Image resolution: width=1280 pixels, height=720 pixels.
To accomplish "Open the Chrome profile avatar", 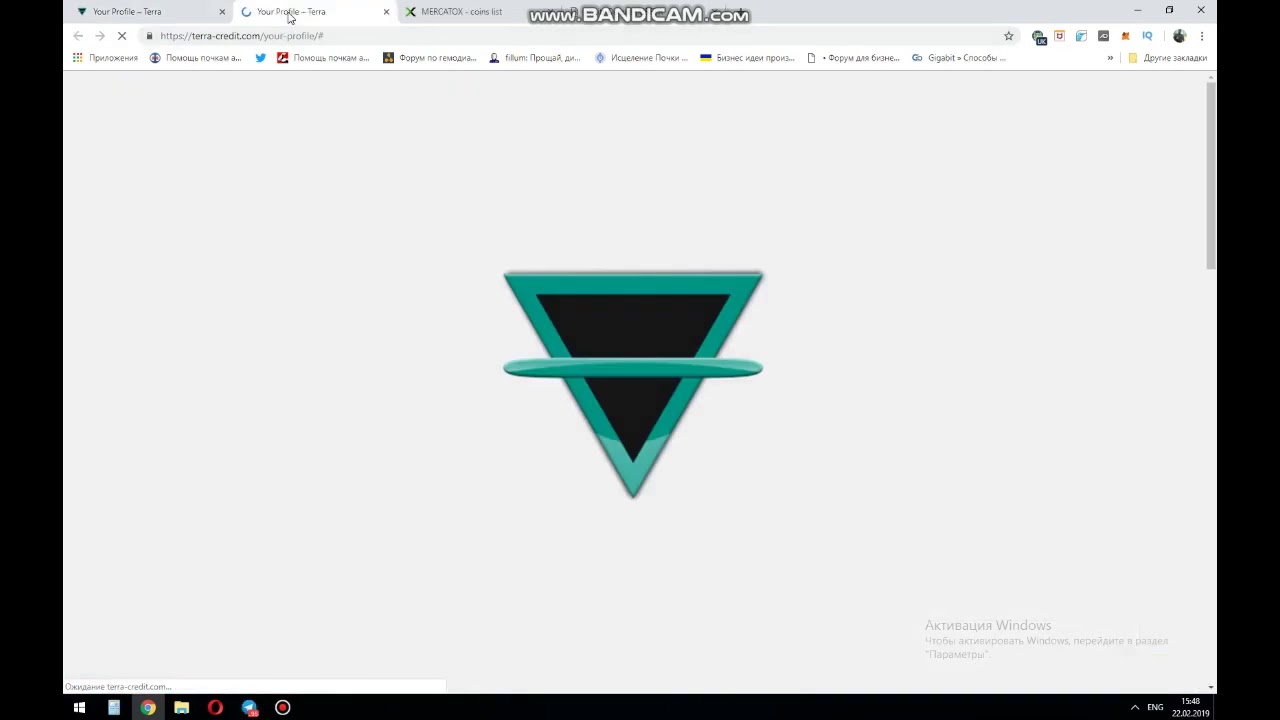I will pyautogui.click(x=1179, y=36).
